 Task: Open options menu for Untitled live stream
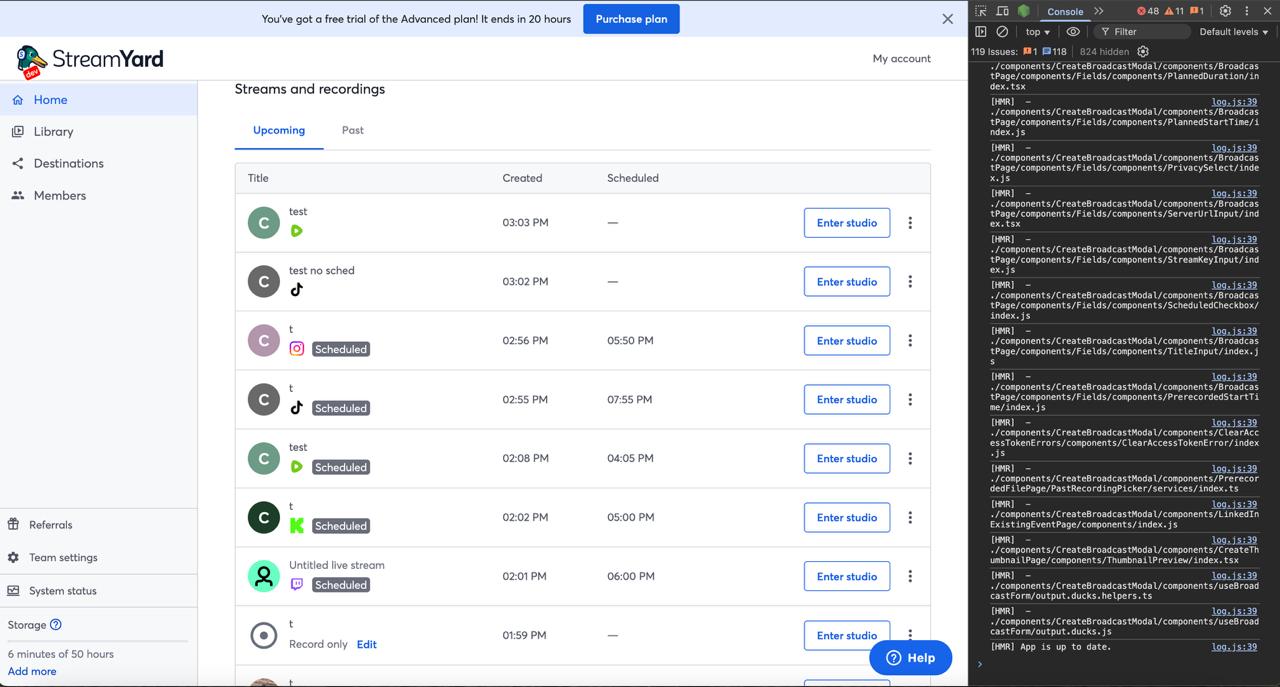coord(910,577)
